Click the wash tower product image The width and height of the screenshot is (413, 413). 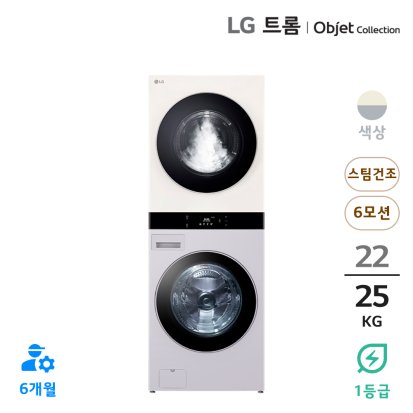(206, 234)
